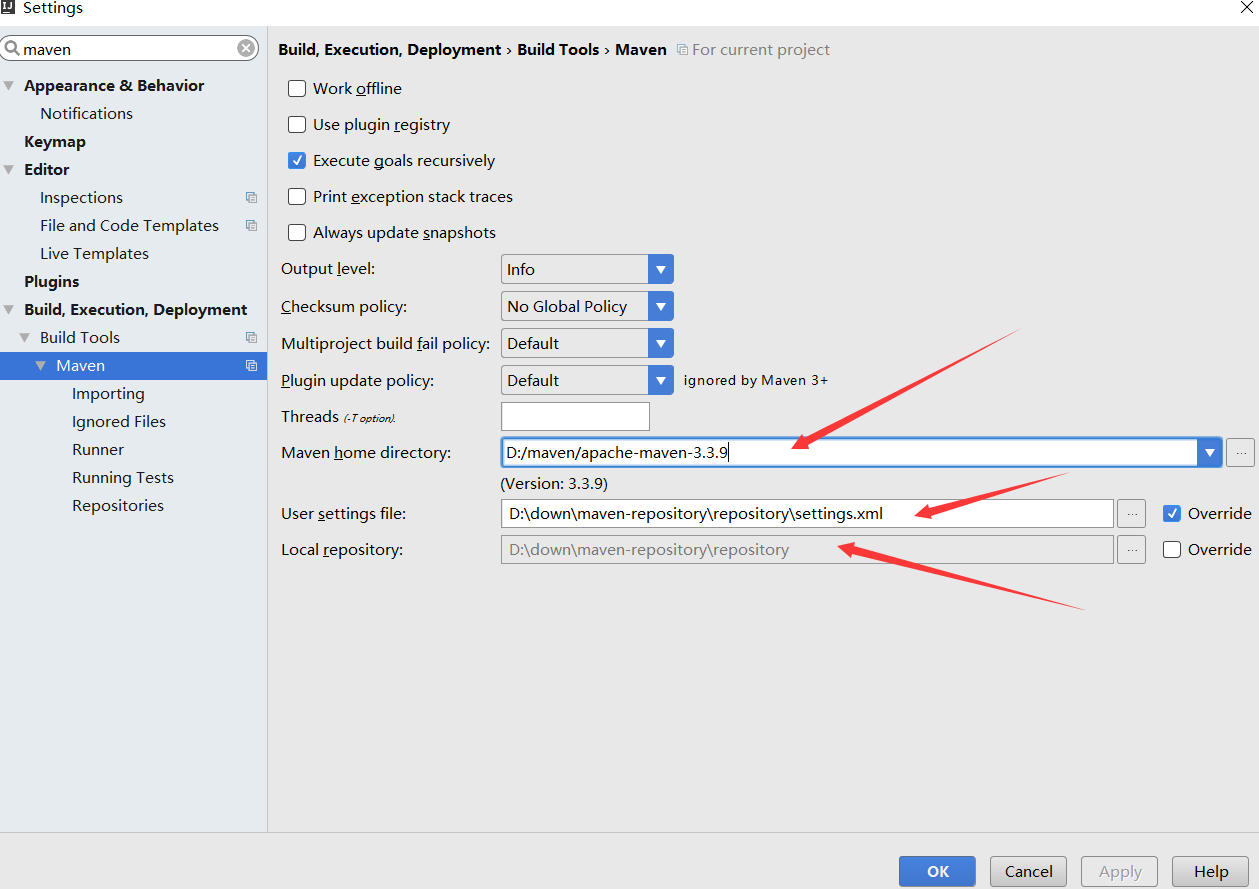Collapse the Build Tools tree node

pyautogui.click(x=25, y=338)
